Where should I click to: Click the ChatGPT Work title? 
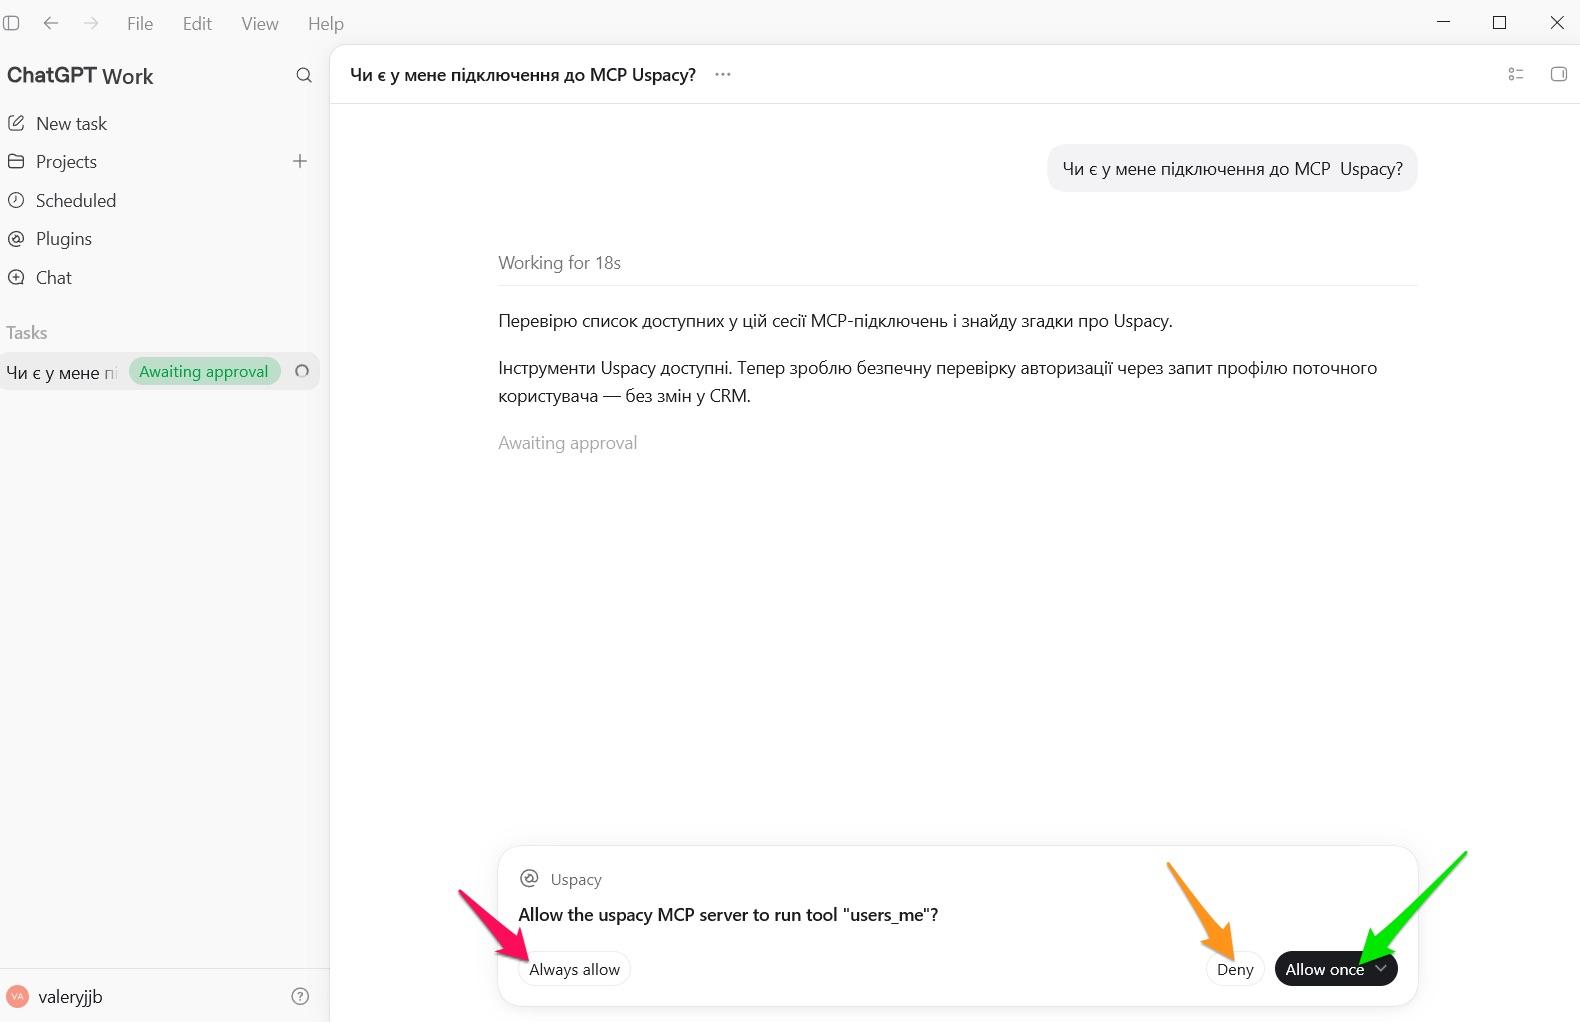coord(80,77)
